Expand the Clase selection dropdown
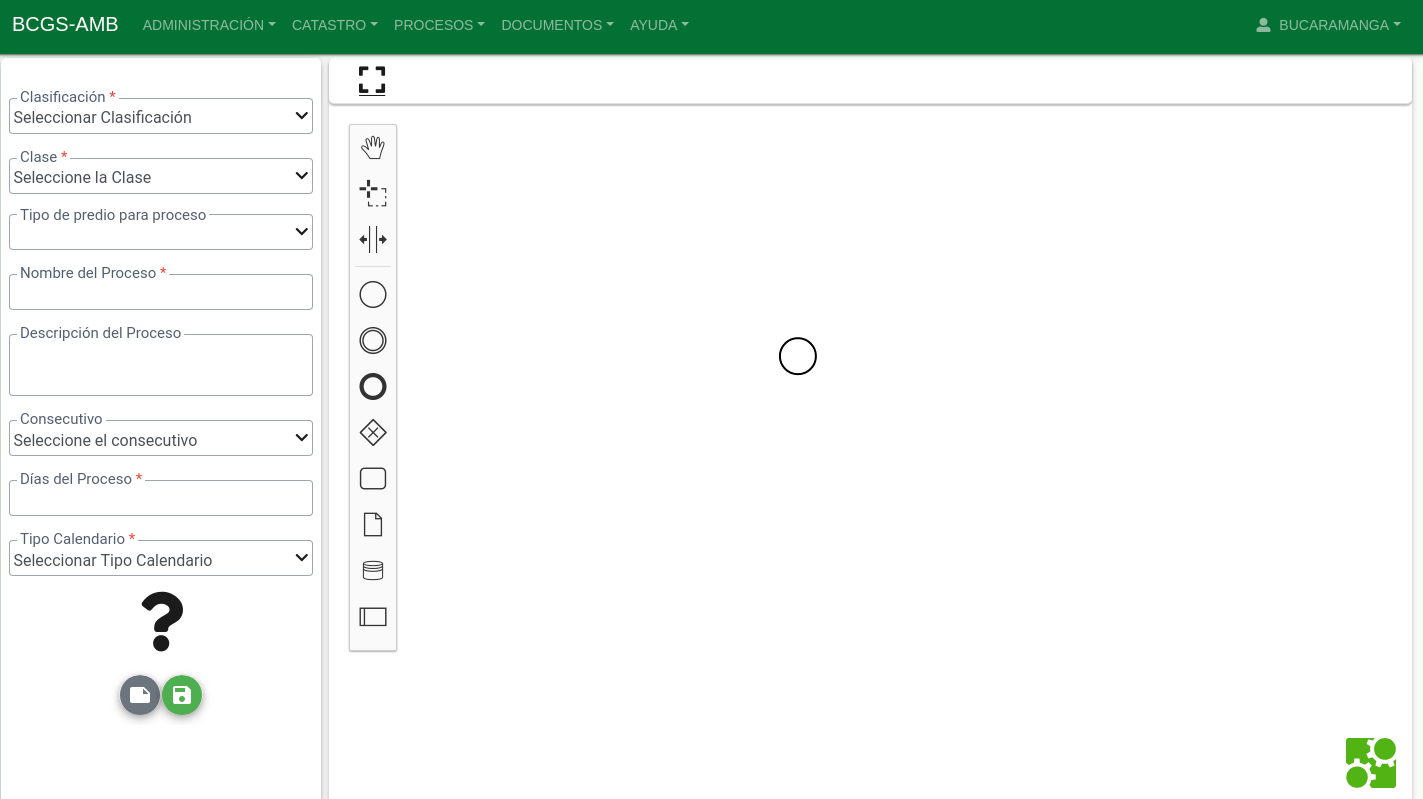1423x799 pixels. click(x=161, y=176)
